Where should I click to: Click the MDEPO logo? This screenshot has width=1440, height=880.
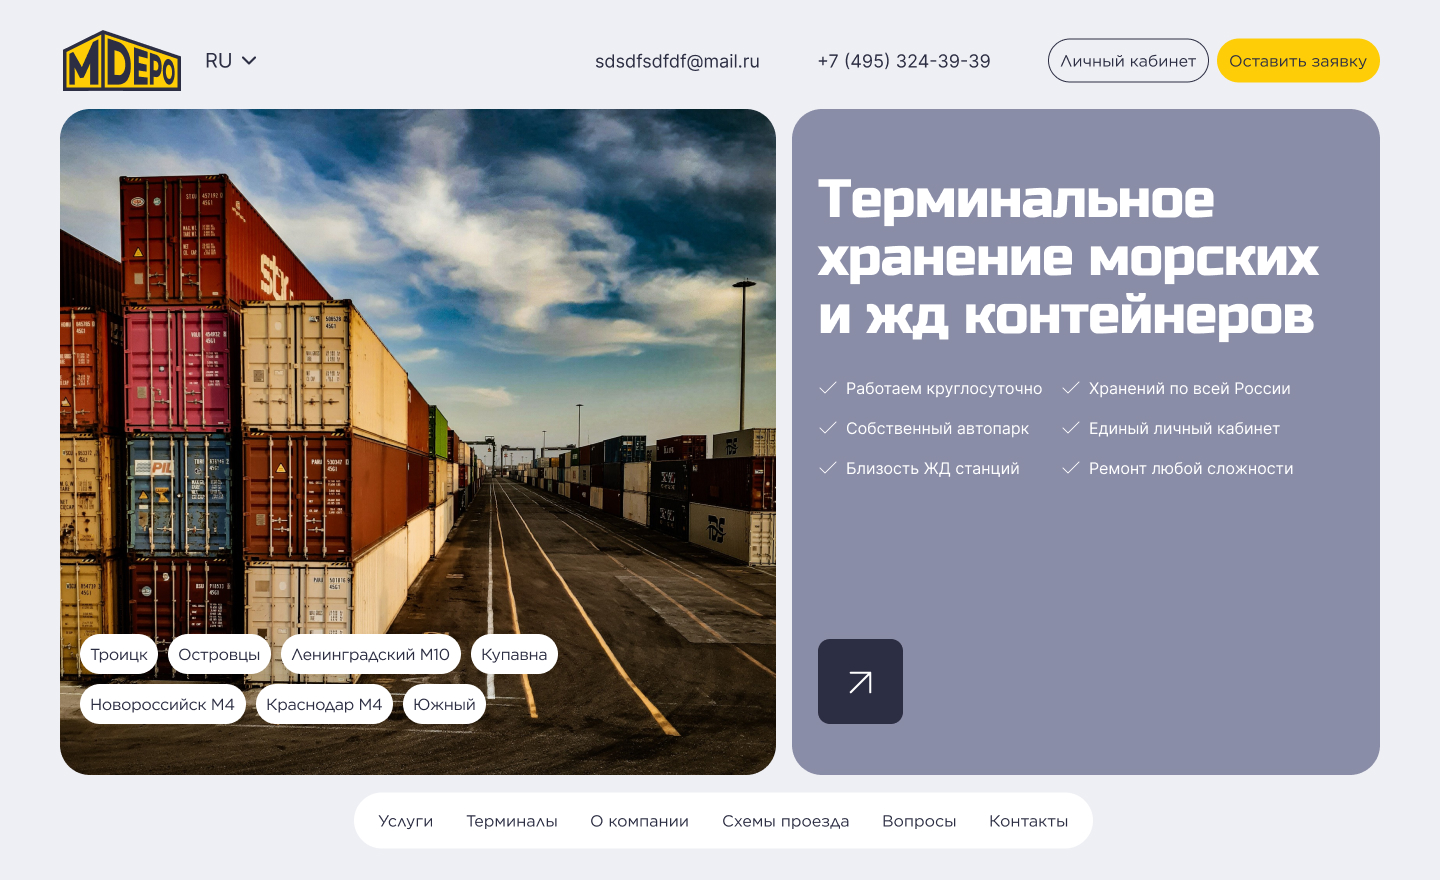122,60
